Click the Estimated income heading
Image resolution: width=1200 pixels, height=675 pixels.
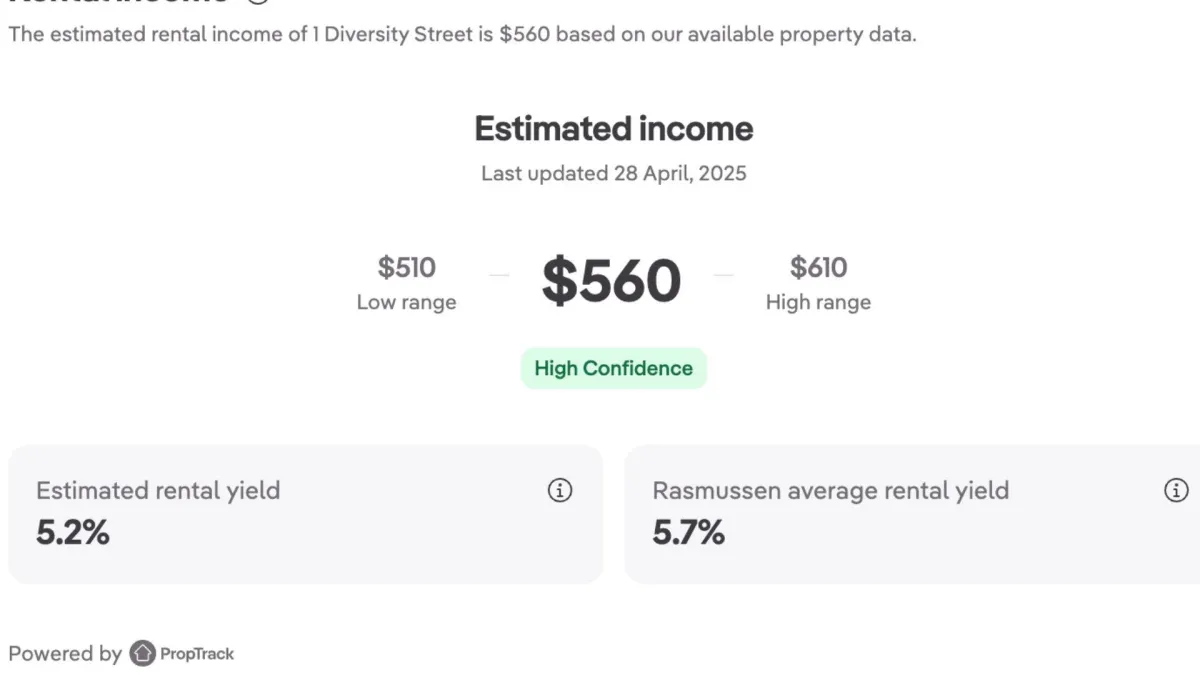coord(613,129)
